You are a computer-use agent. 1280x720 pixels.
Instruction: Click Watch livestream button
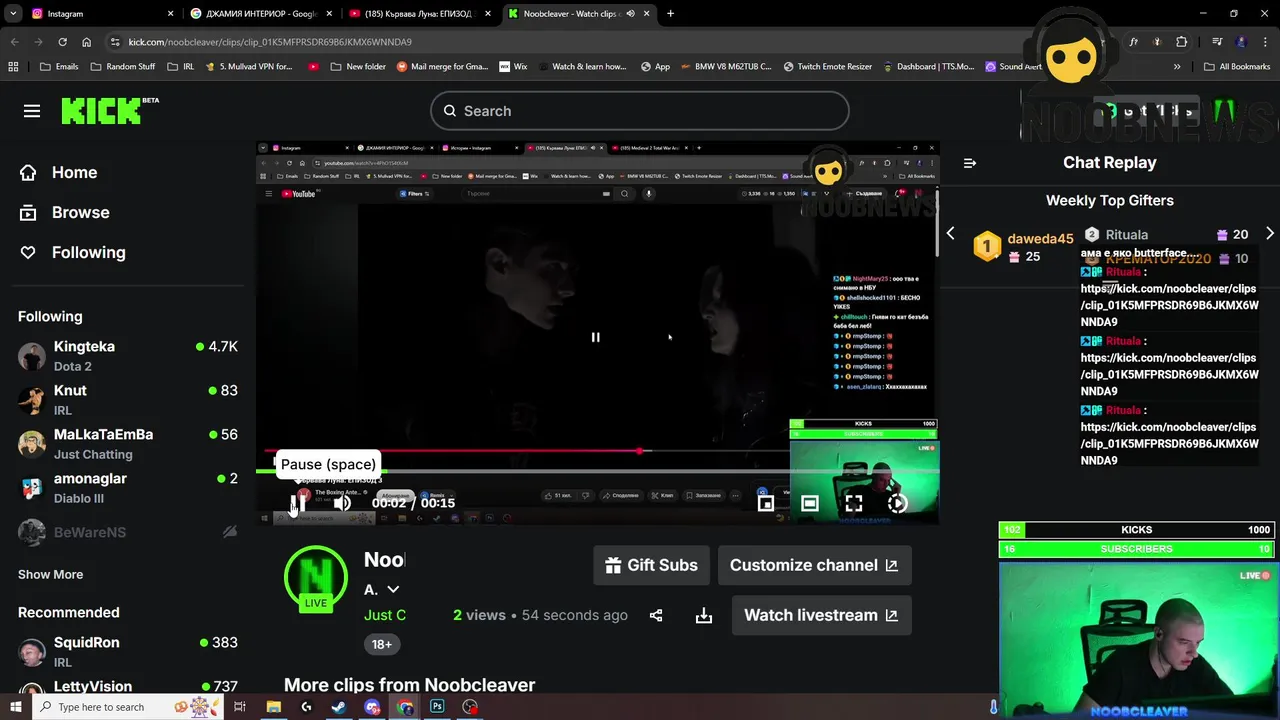(822, 615)
